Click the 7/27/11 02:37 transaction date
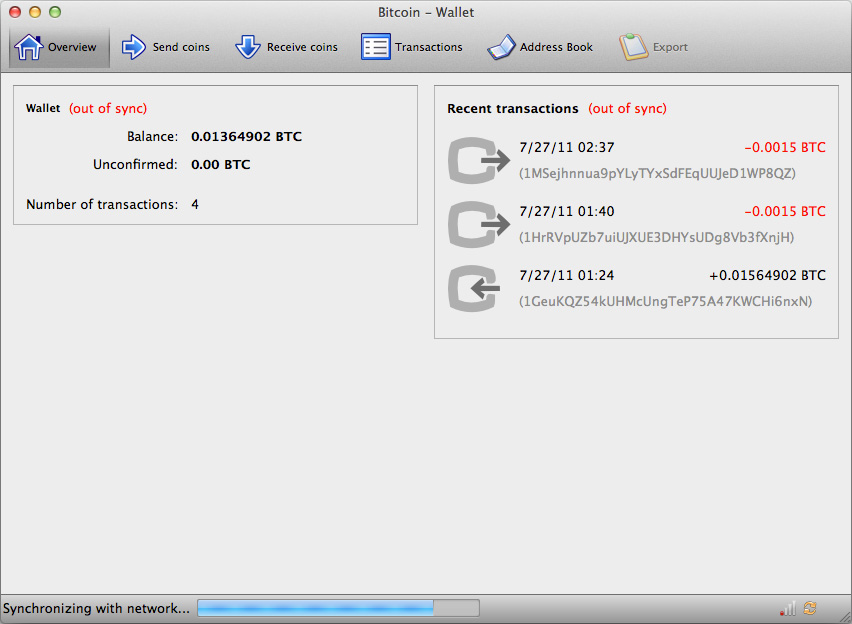The width and height of the screenshot is (852, 624). click(x=567, y=147)
